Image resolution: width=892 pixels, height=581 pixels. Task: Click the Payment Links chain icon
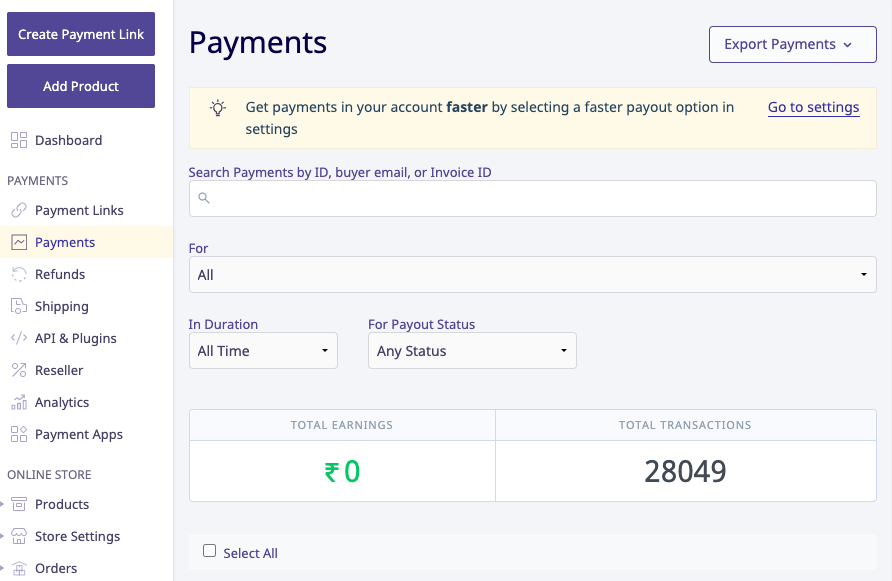point(19,210)
